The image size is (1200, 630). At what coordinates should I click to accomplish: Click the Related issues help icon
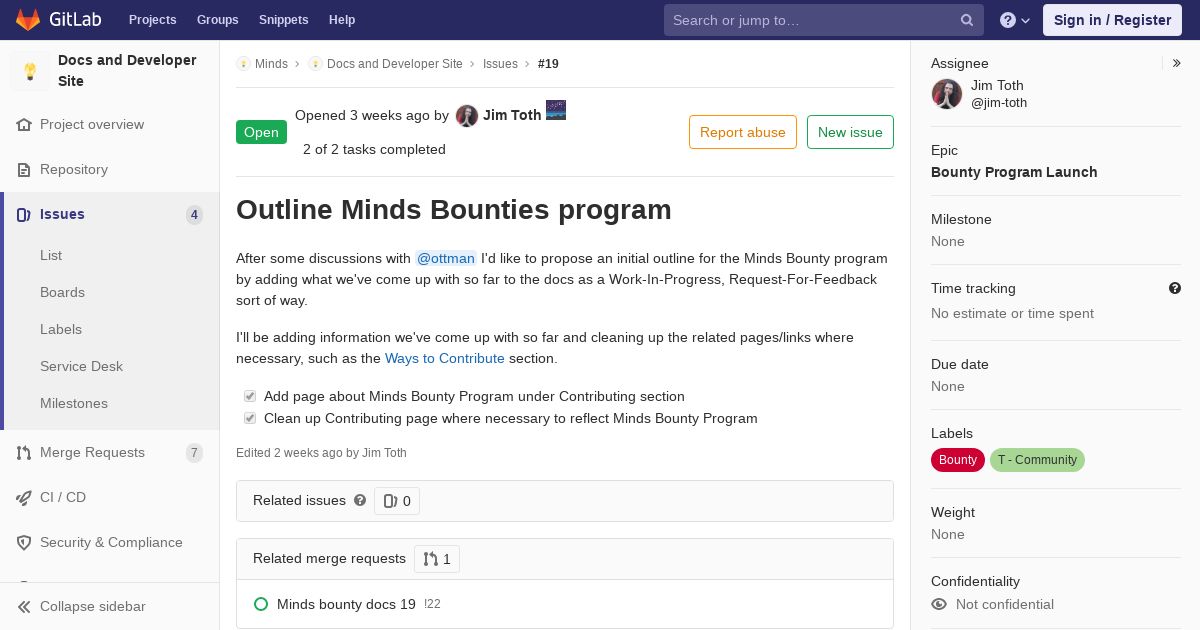pos(360,500)
